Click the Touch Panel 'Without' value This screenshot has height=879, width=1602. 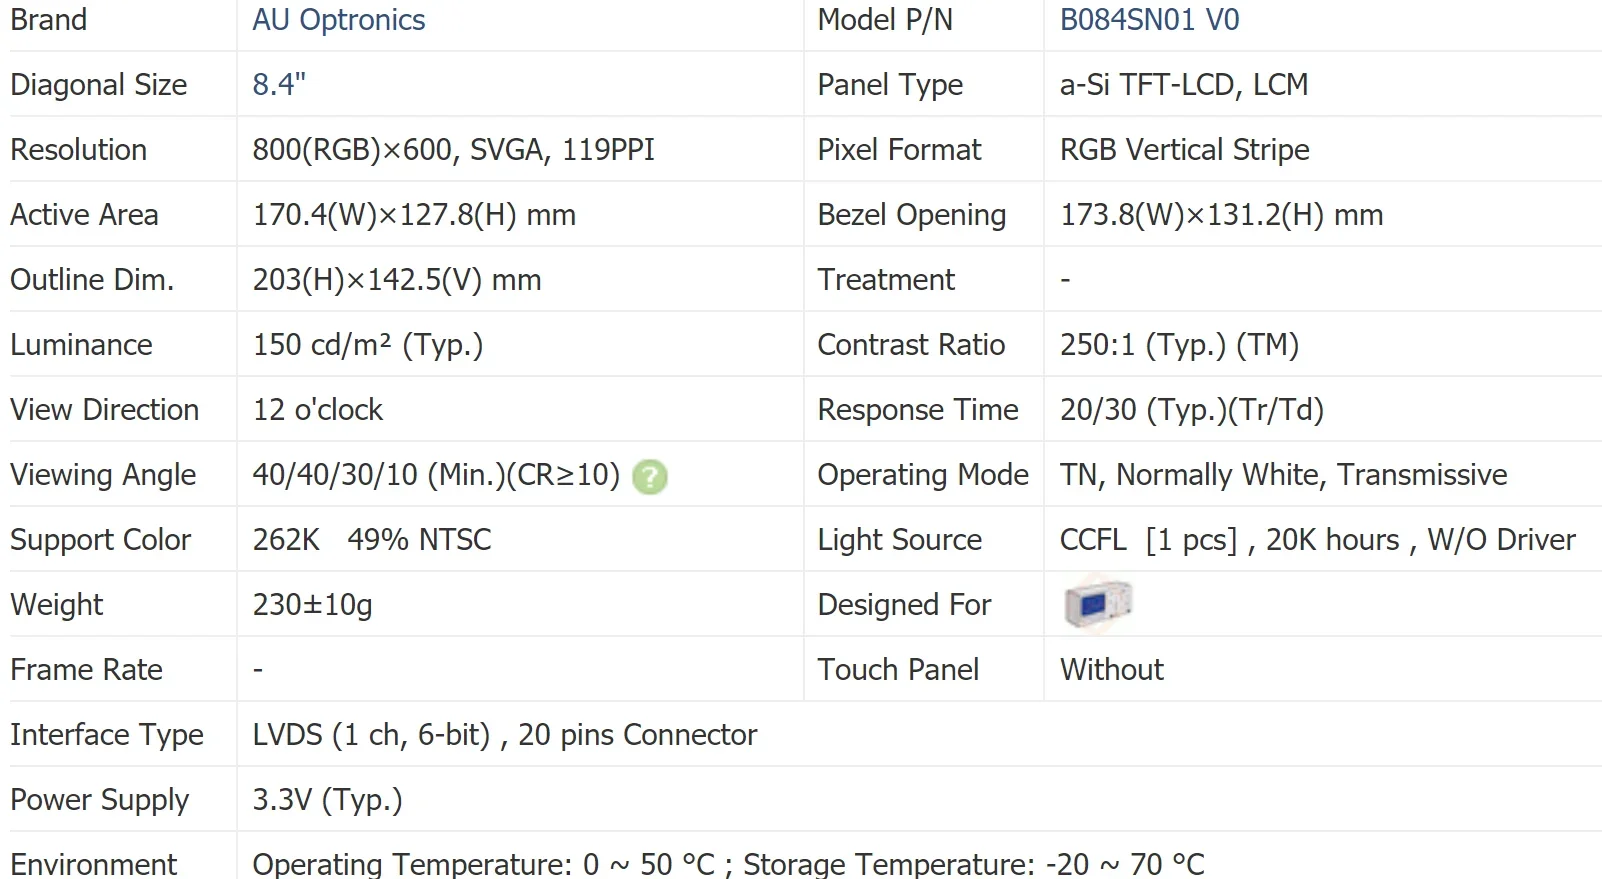coord(1111,670)
